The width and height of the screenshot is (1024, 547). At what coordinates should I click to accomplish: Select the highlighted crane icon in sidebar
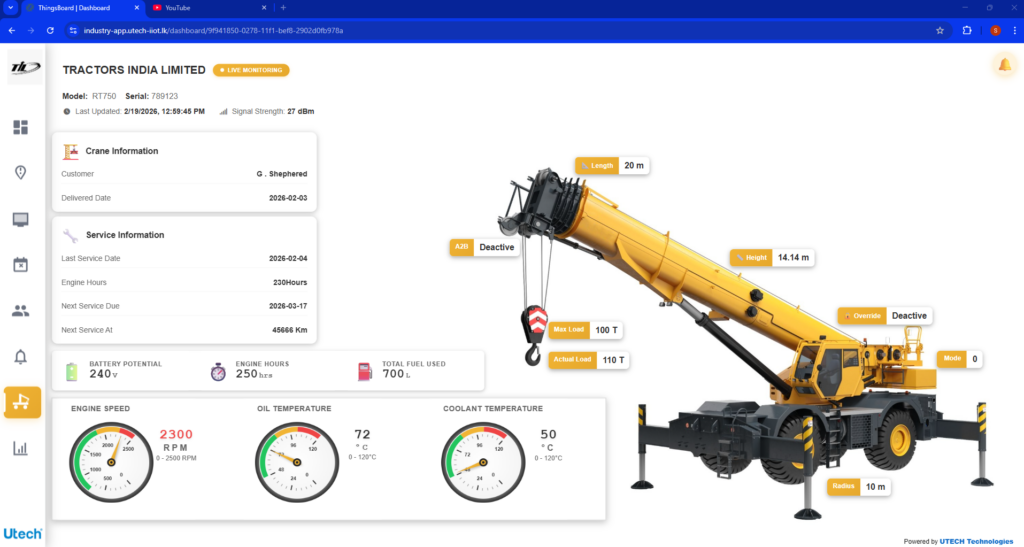pyautogui.click(x=22, y=402)
